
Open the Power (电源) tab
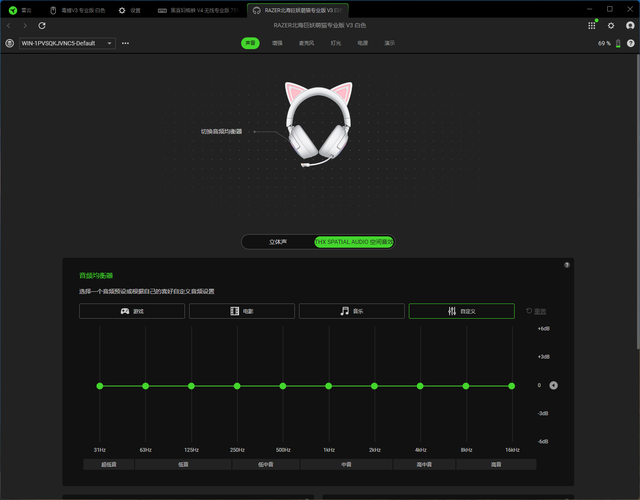[363, 43]
